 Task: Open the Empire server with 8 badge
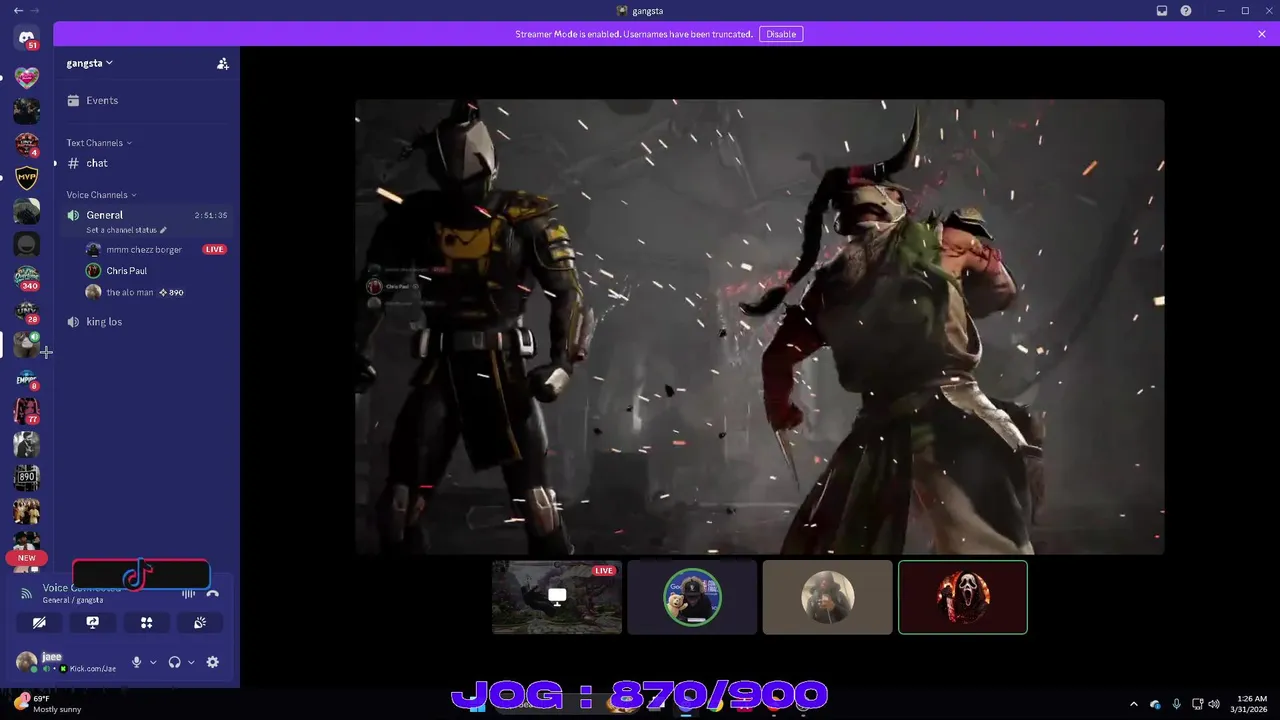point(27,379)
